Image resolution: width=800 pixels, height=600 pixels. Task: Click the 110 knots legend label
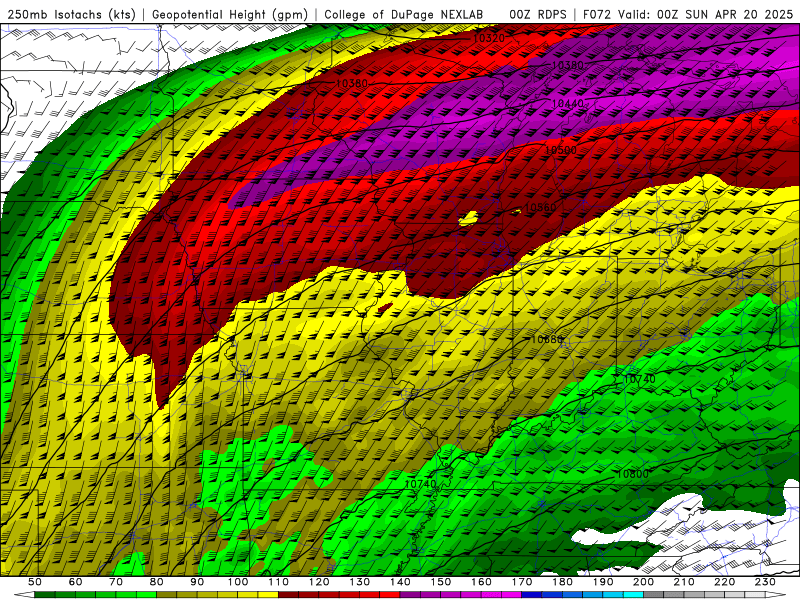pos(278,582)
